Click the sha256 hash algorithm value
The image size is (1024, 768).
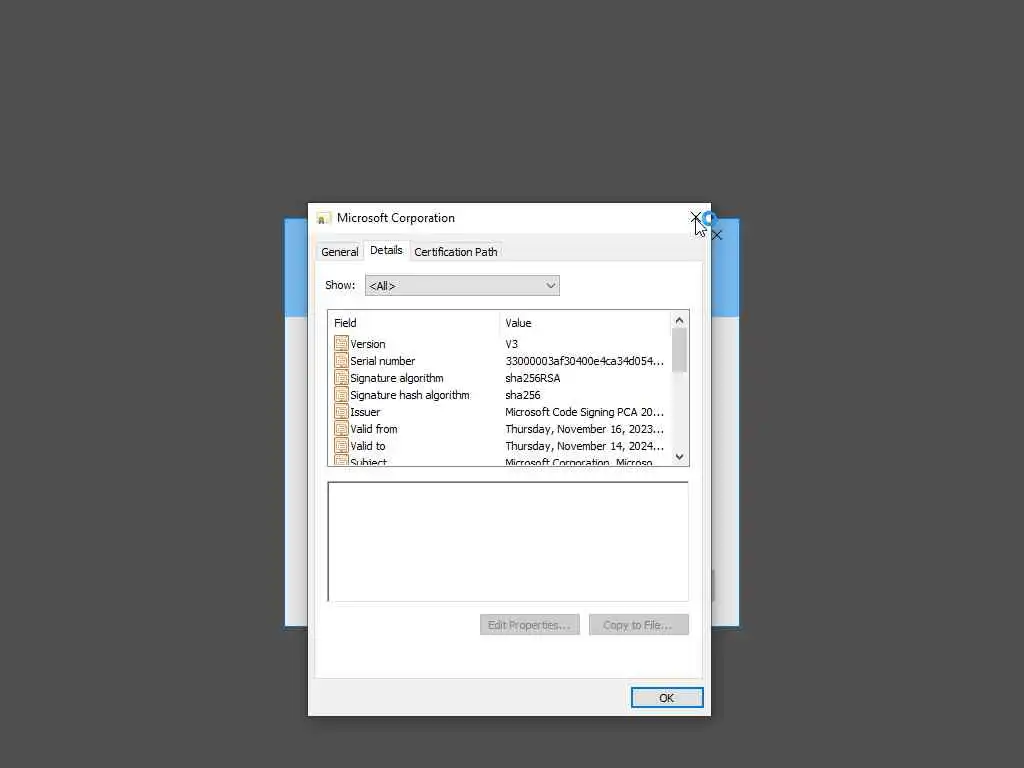click(x=522, y=394)
